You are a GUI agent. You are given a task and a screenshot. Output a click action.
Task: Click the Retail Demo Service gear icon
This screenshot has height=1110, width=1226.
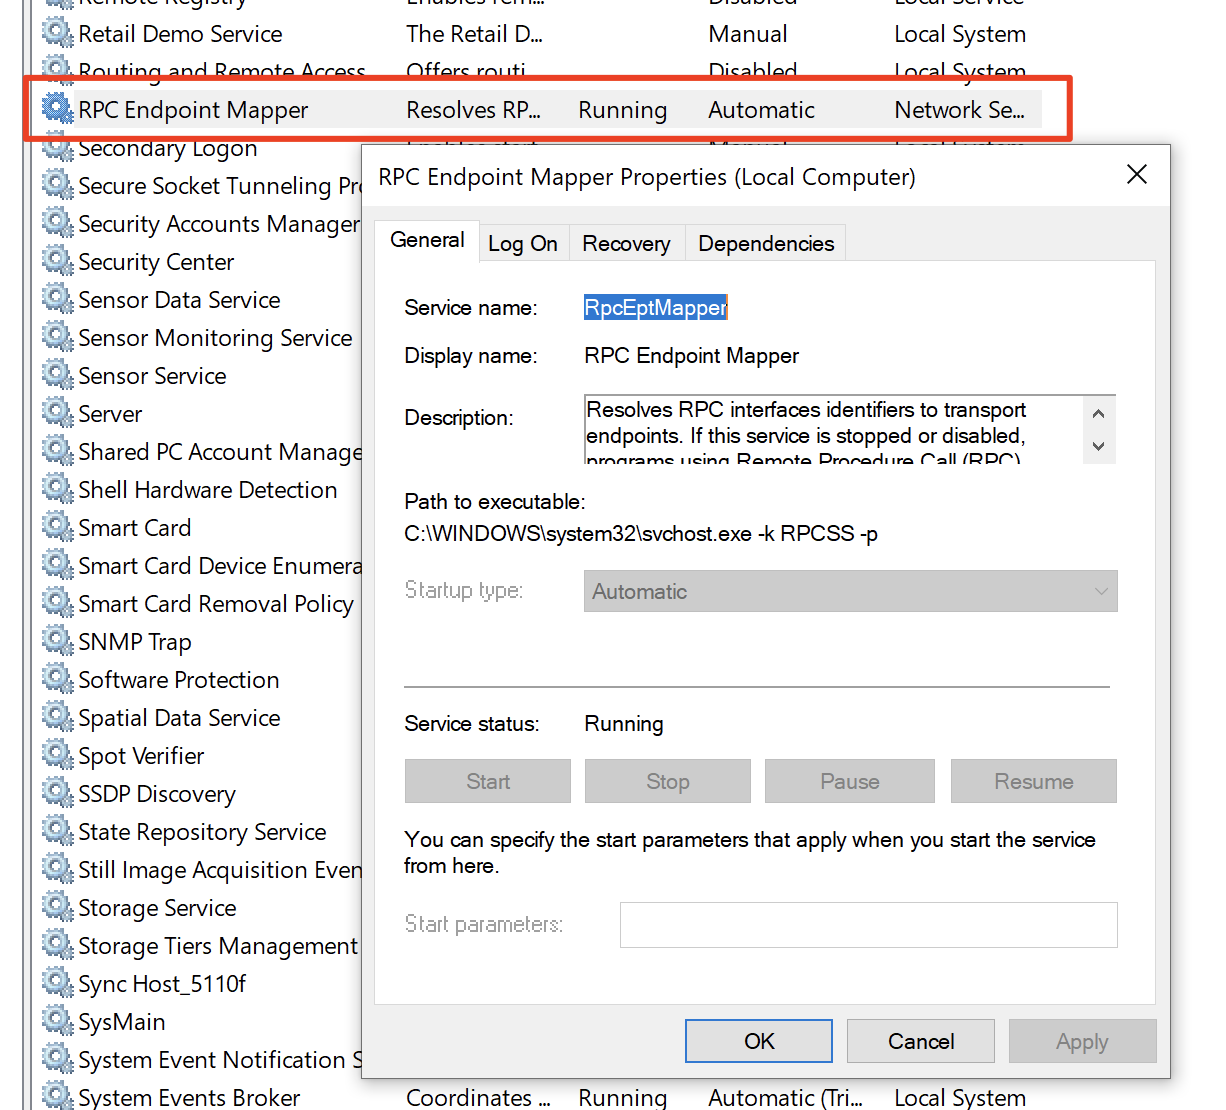(x=57, y=34)
